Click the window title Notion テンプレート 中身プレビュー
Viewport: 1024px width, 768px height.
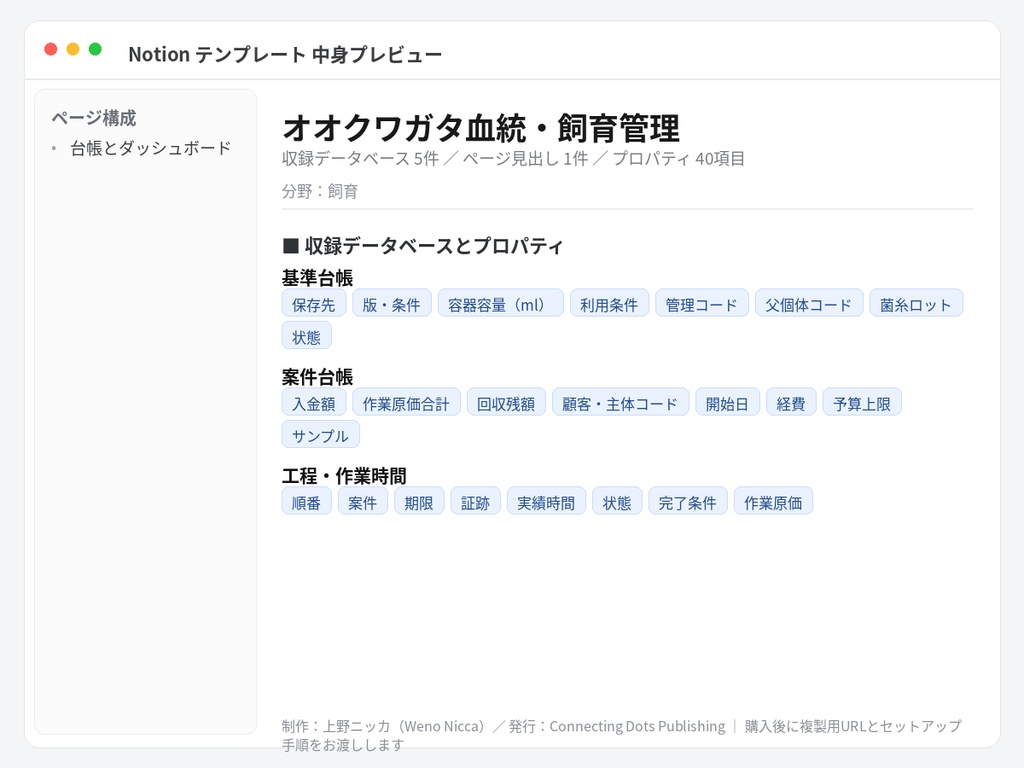tap(285, 54)
